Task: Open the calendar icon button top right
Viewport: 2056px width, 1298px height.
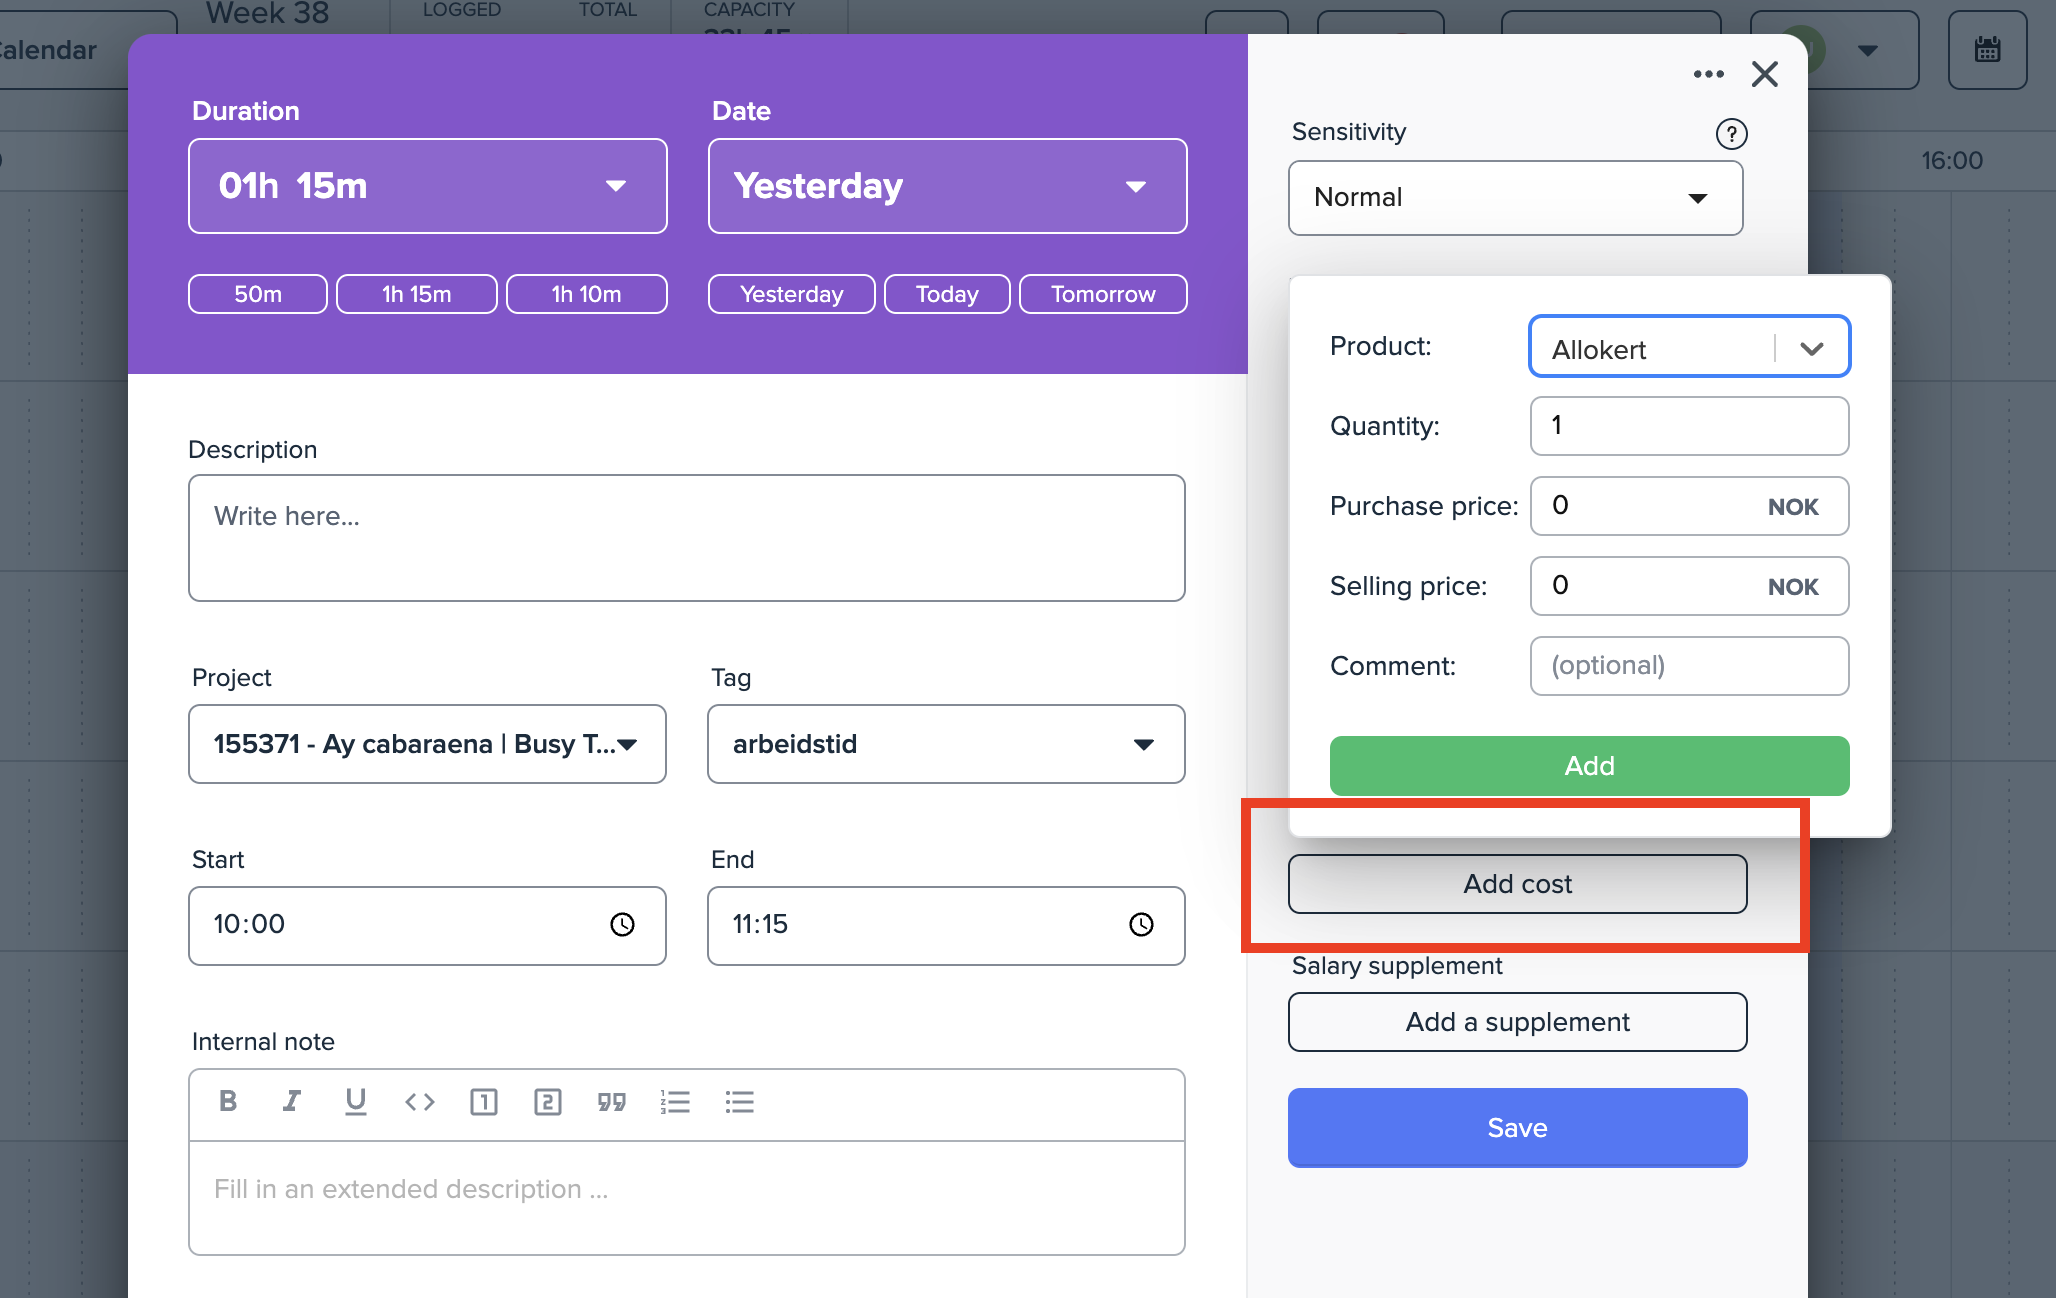Action: (x=1987, y=50)
